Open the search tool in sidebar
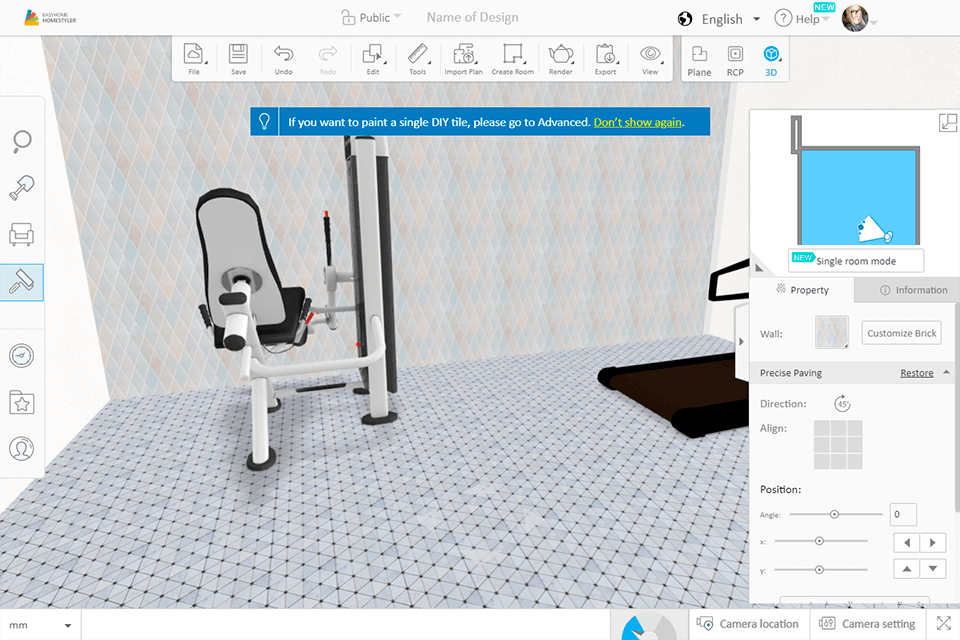960x640 pixels. pyautogui.click(x=21, y=141)
